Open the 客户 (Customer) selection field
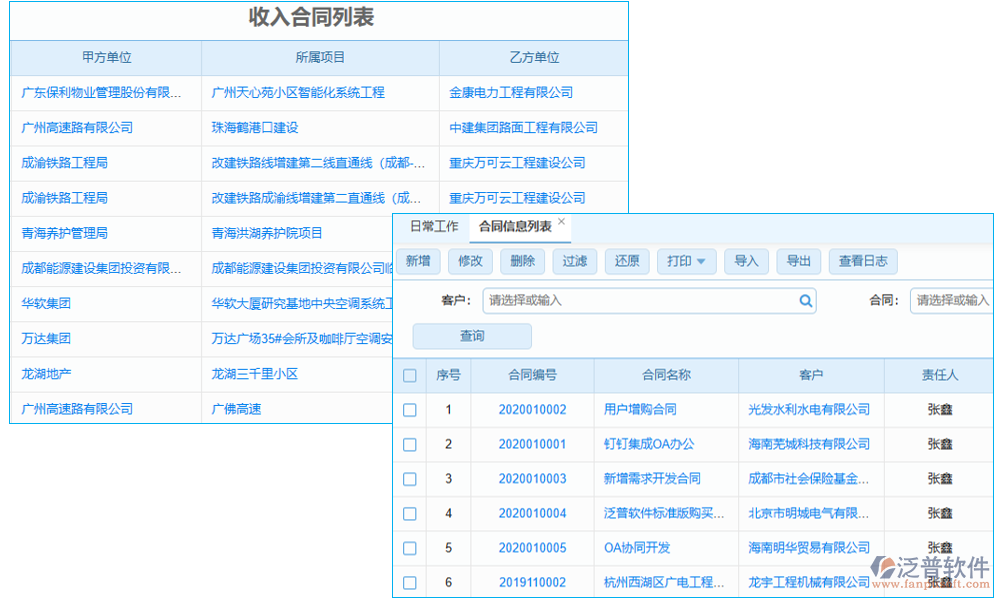Viewport: 1000px width, 600px height. point(650,300)
